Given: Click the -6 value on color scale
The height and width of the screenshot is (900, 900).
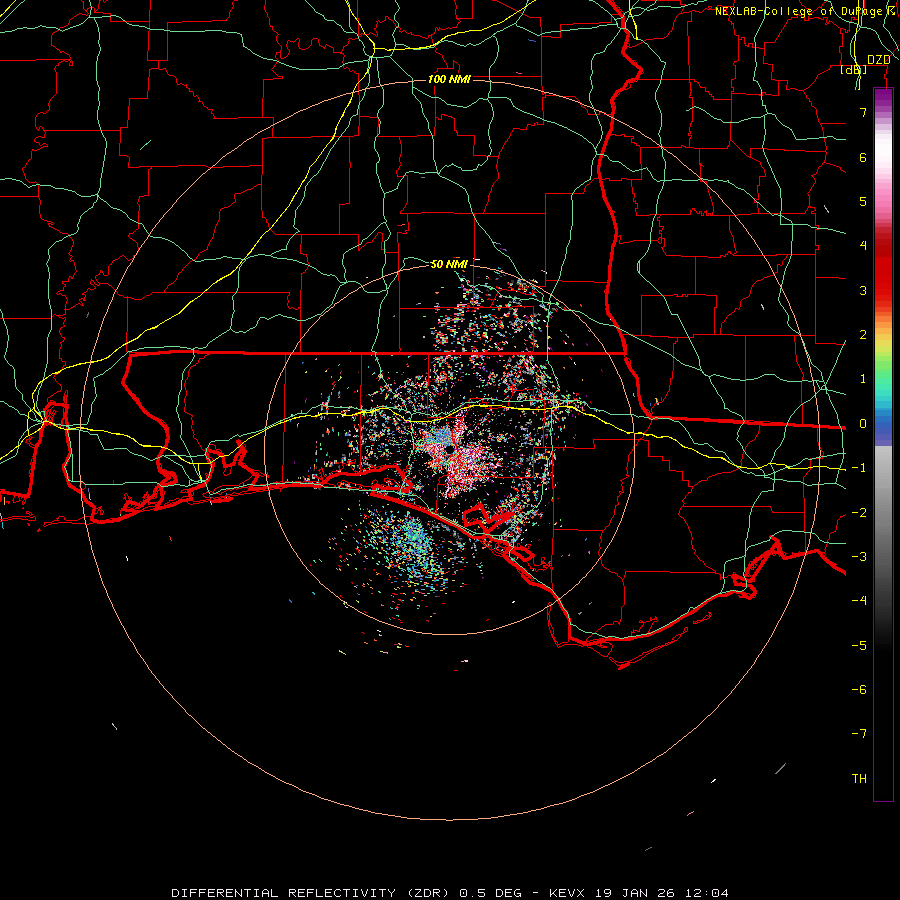Looking at the screenshot, I should tap(859, 690).
